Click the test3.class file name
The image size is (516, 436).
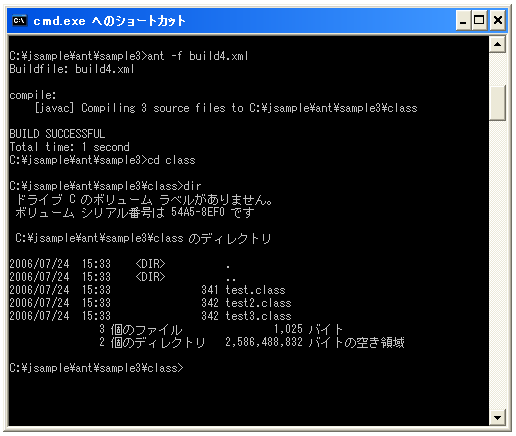258,316
